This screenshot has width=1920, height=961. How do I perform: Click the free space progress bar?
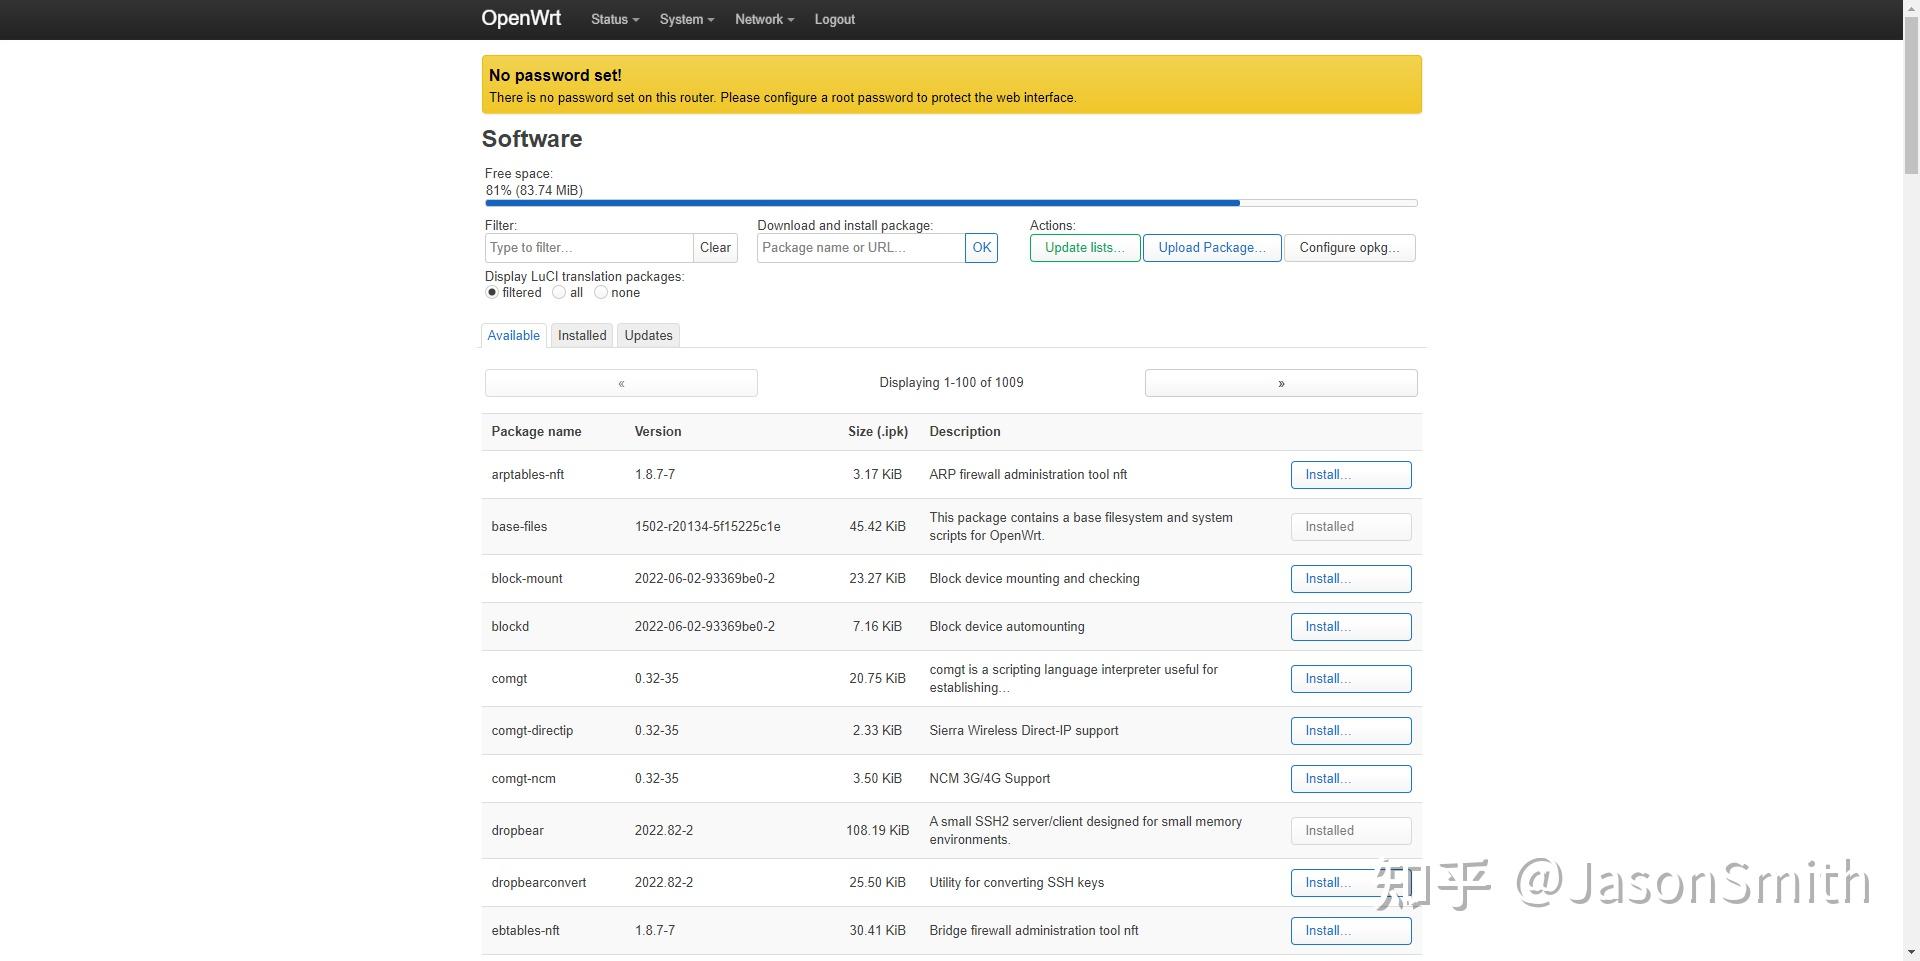coord(950,202)
